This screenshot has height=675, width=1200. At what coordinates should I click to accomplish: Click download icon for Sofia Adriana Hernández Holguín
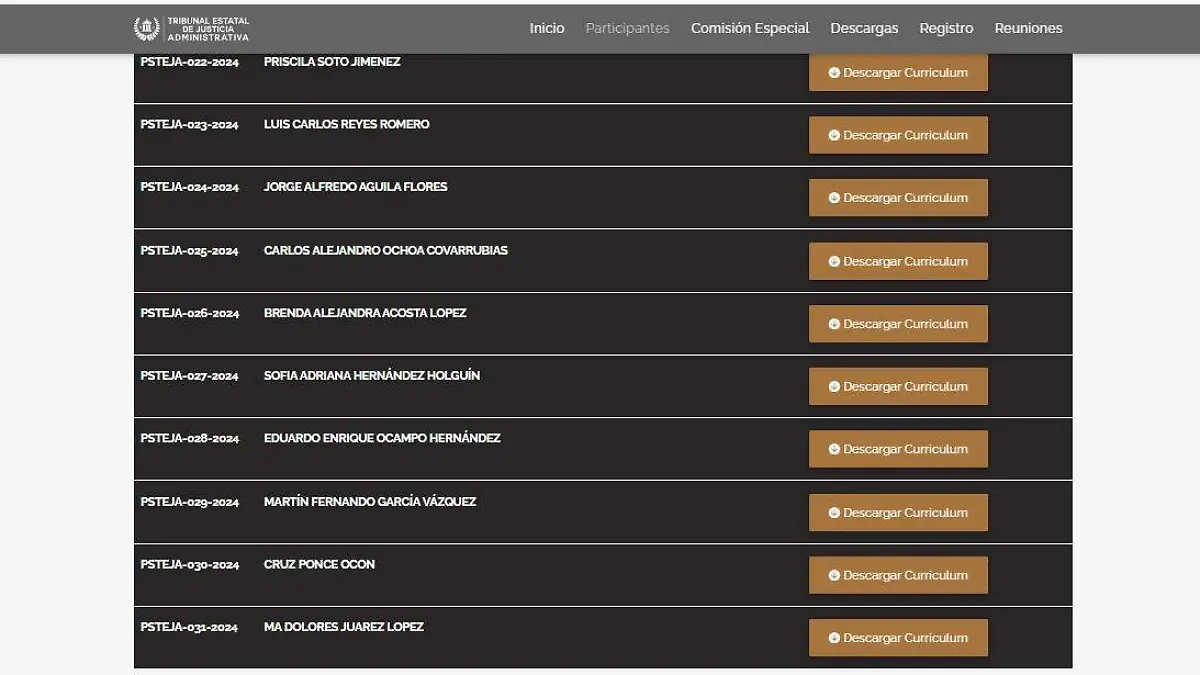tap(834, 387)
